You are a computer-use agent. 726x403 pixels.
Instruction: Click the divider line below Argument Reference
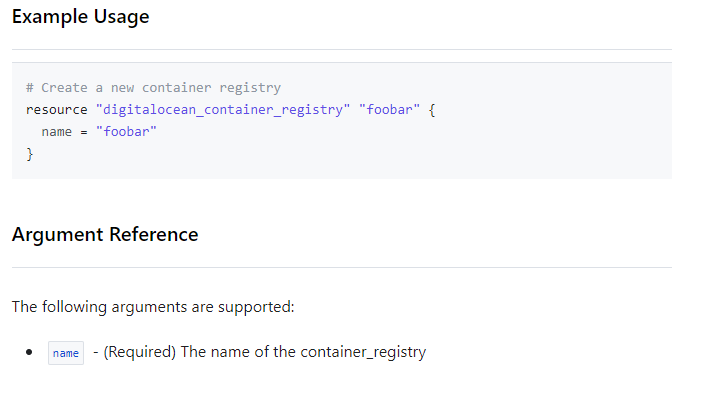coord(342,267)
